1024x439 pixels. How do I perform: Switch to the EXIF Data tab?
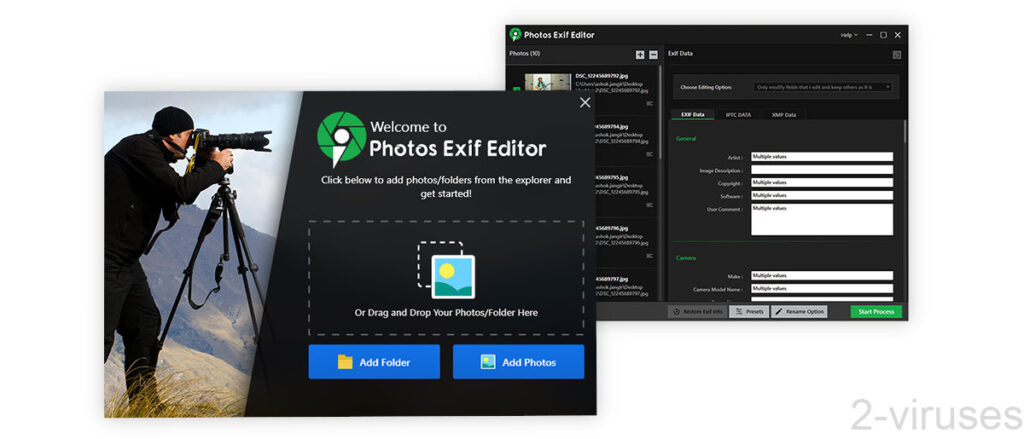pyautogui.click(x=693, y=114)
